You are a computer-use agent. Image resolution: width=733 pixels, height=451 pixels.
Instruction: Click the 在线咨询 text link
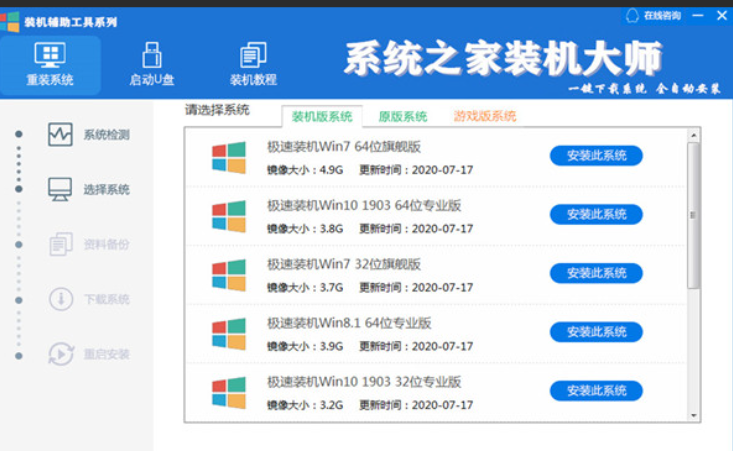tap(662, 15)
